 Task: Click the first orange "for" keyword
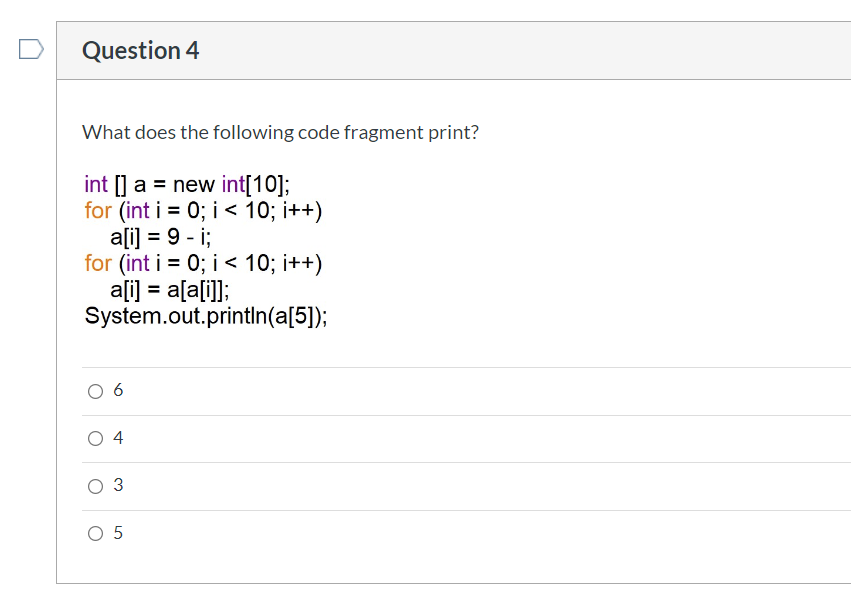(x=98, y=210)
